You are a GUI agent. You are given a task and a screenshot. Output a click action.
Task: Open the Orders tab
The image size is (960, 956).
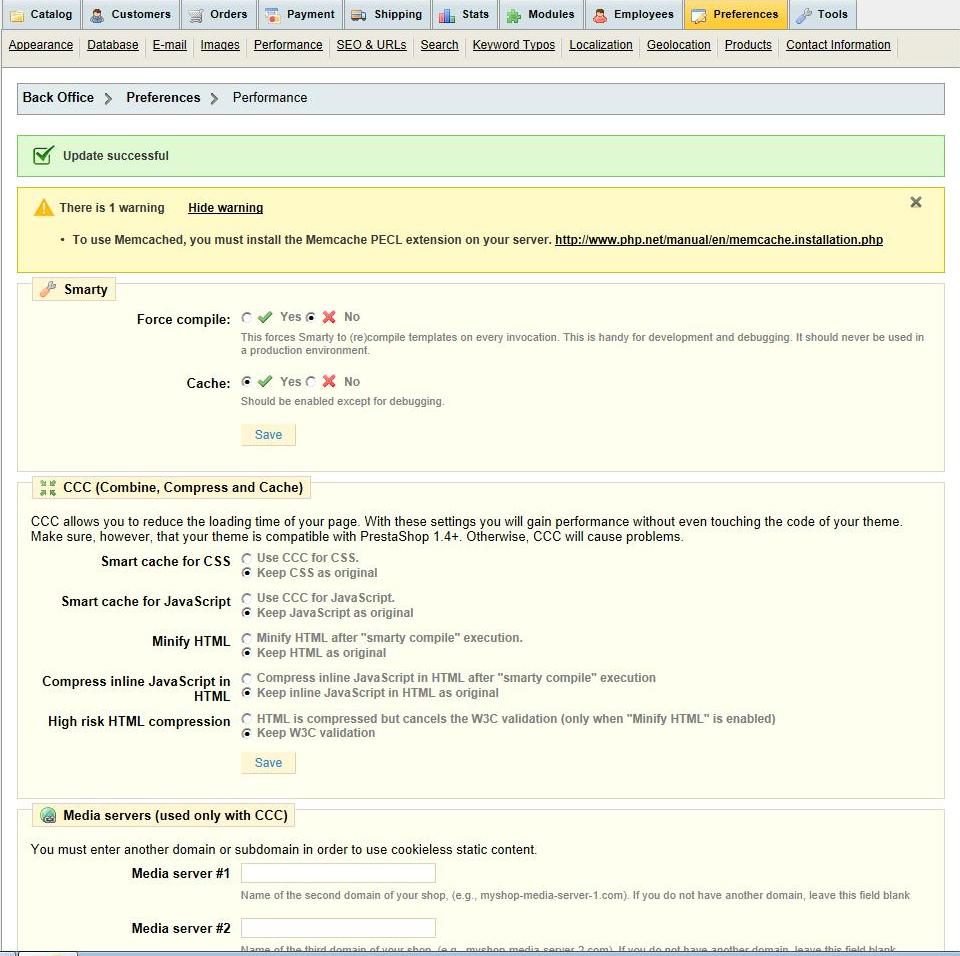219,15
